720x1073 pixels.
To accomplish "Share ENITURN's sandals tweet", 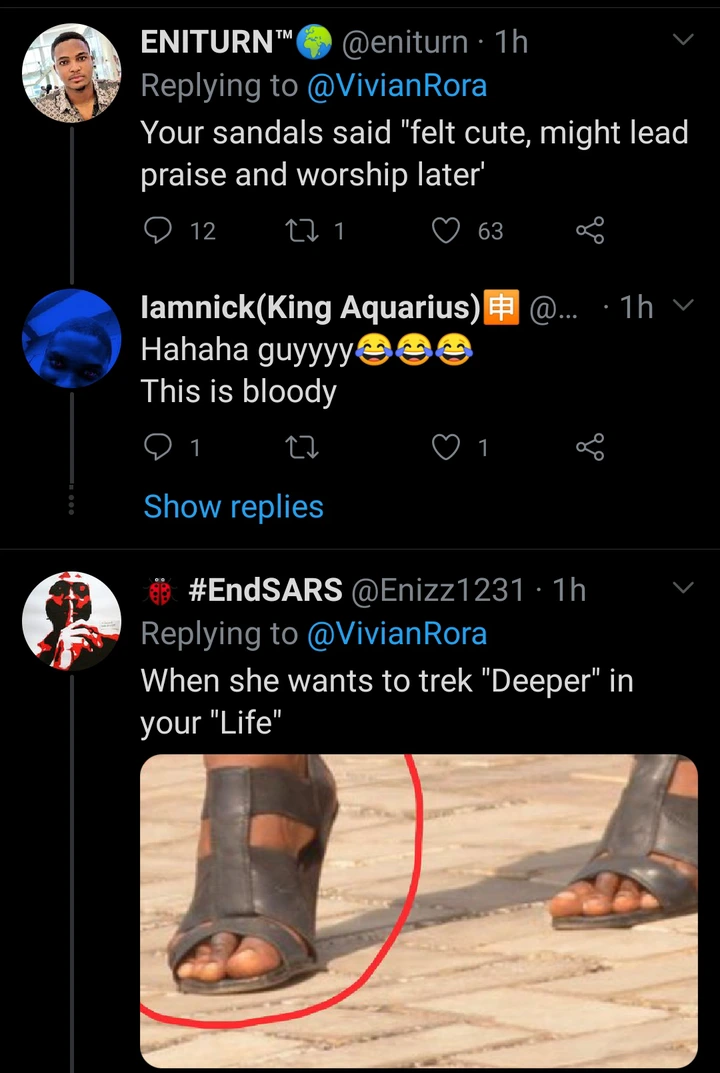I will [x=590, y=231].
